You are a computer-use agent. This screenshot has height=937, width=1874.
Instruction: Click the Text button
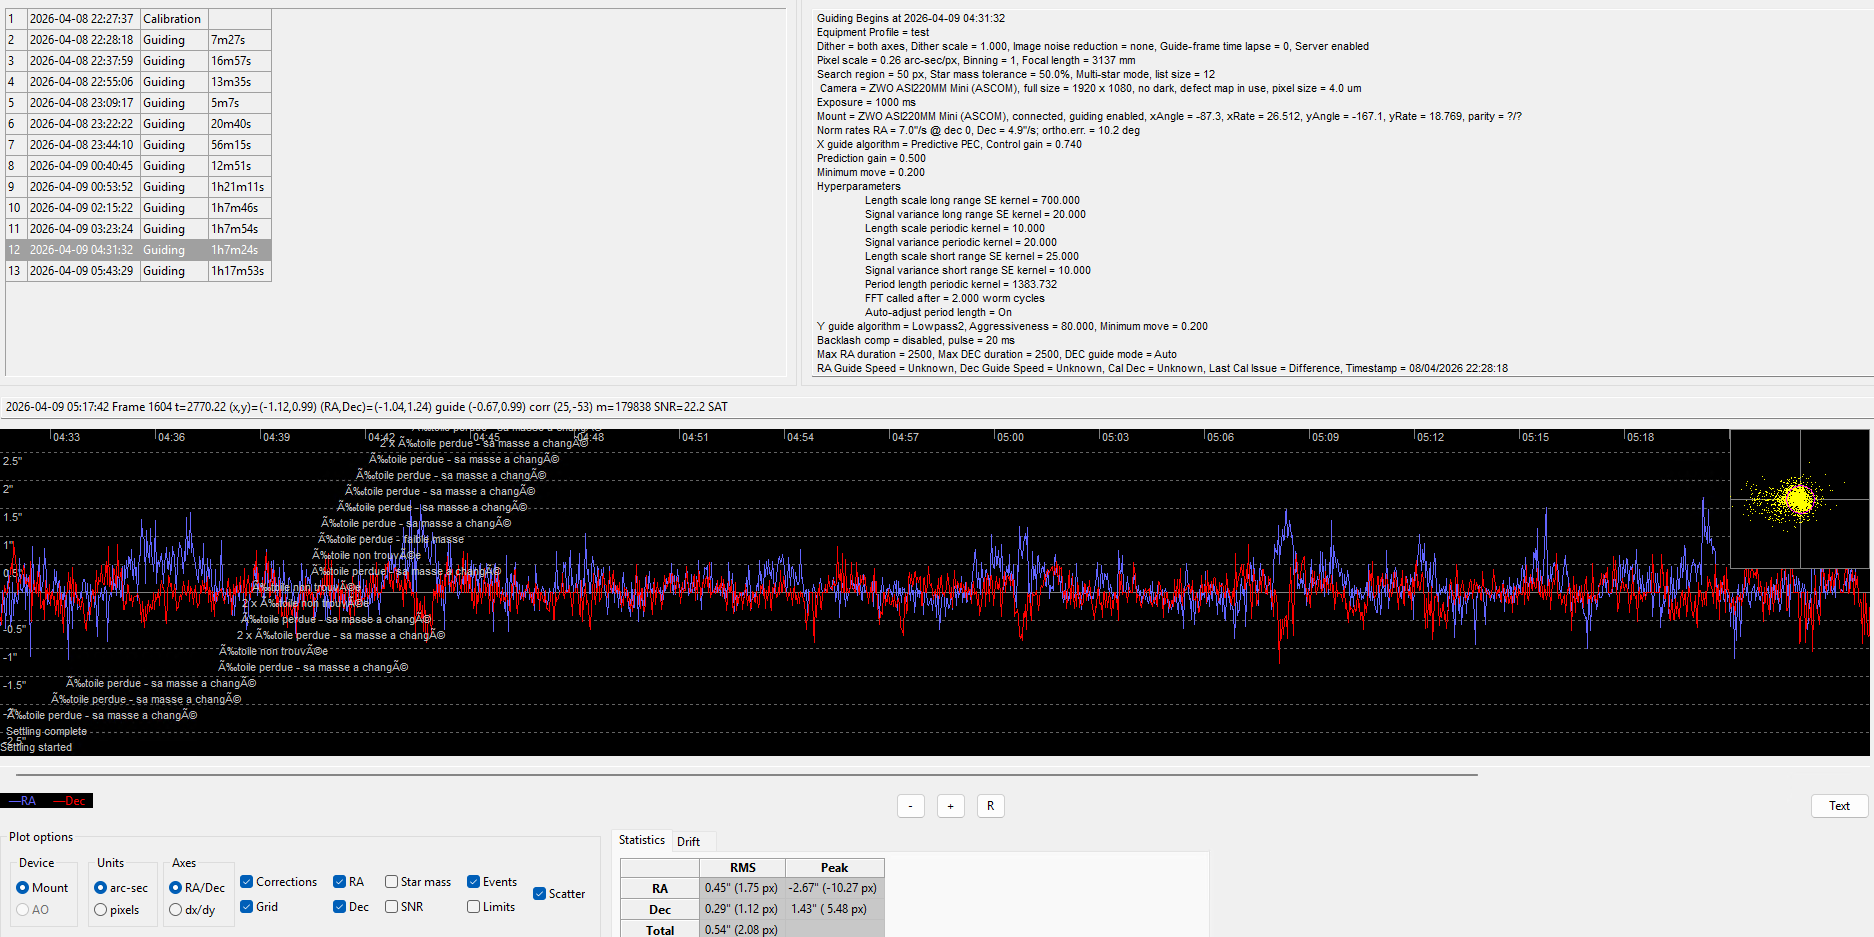1839,806
